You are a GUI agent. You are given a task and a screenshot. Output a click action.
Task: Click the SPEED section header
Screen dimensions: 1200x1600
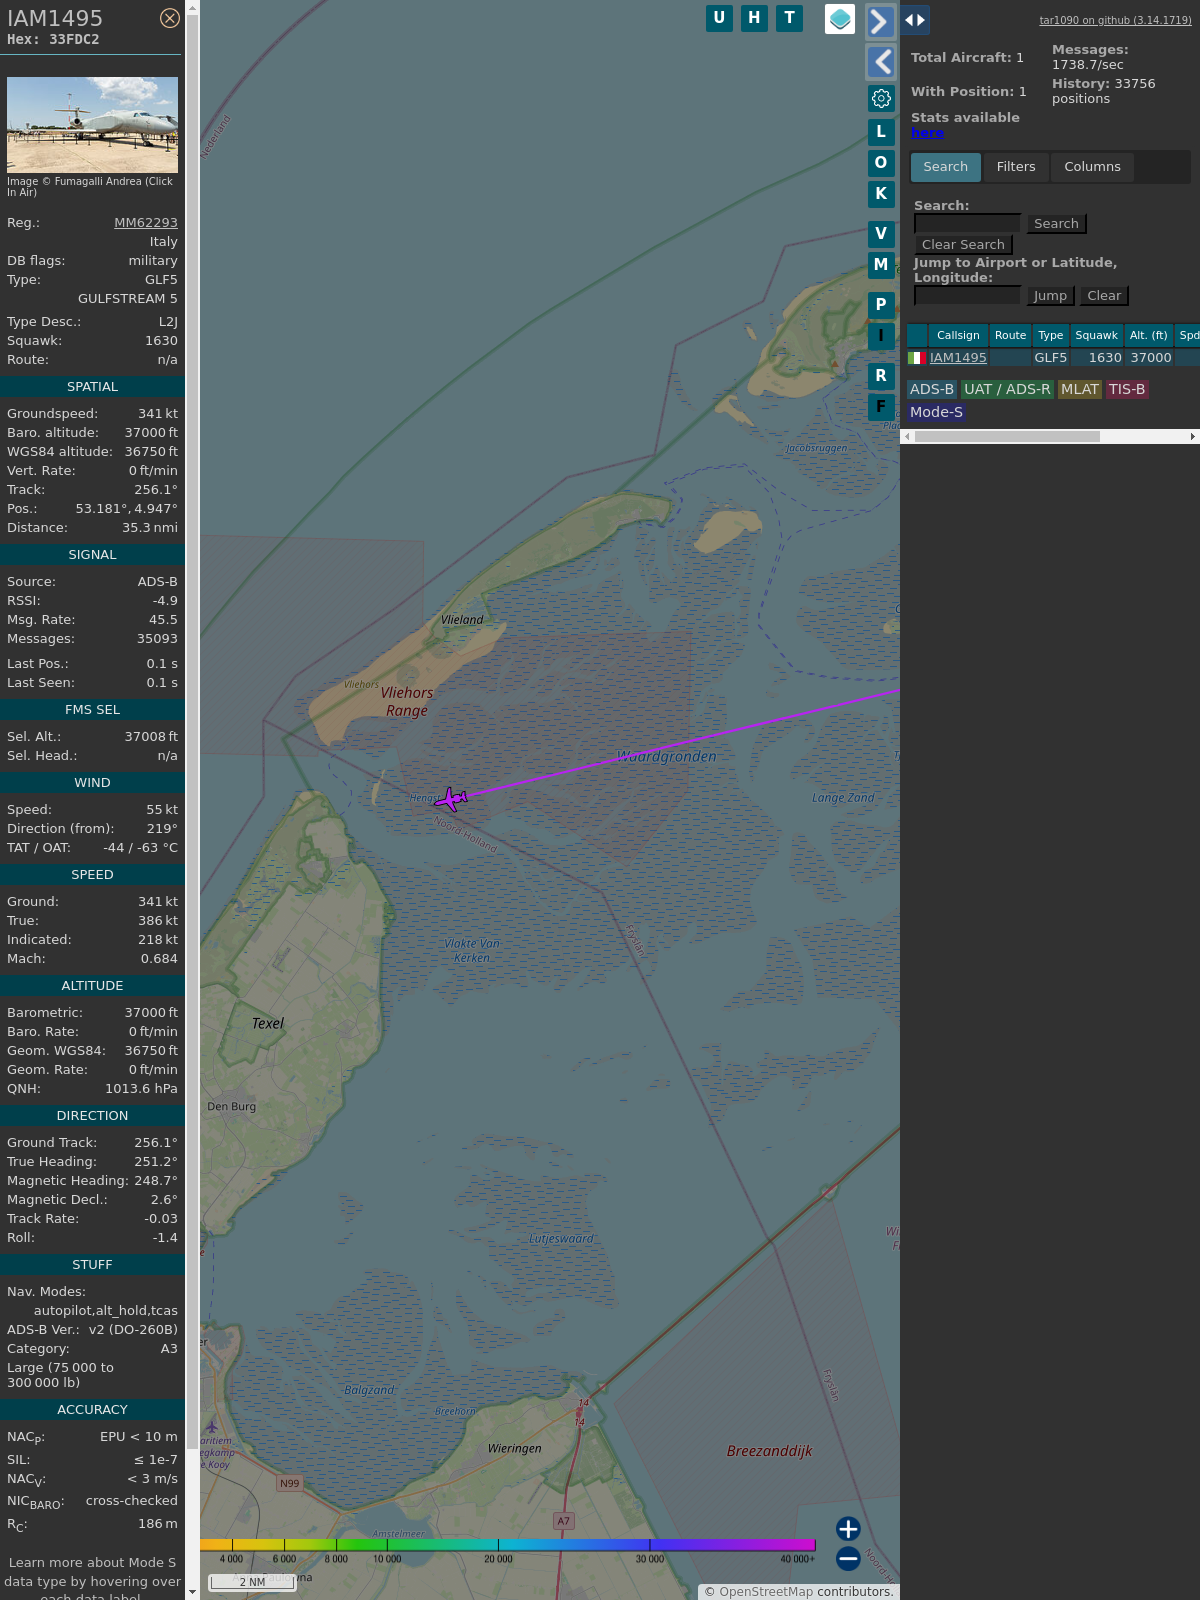(92, 875)
